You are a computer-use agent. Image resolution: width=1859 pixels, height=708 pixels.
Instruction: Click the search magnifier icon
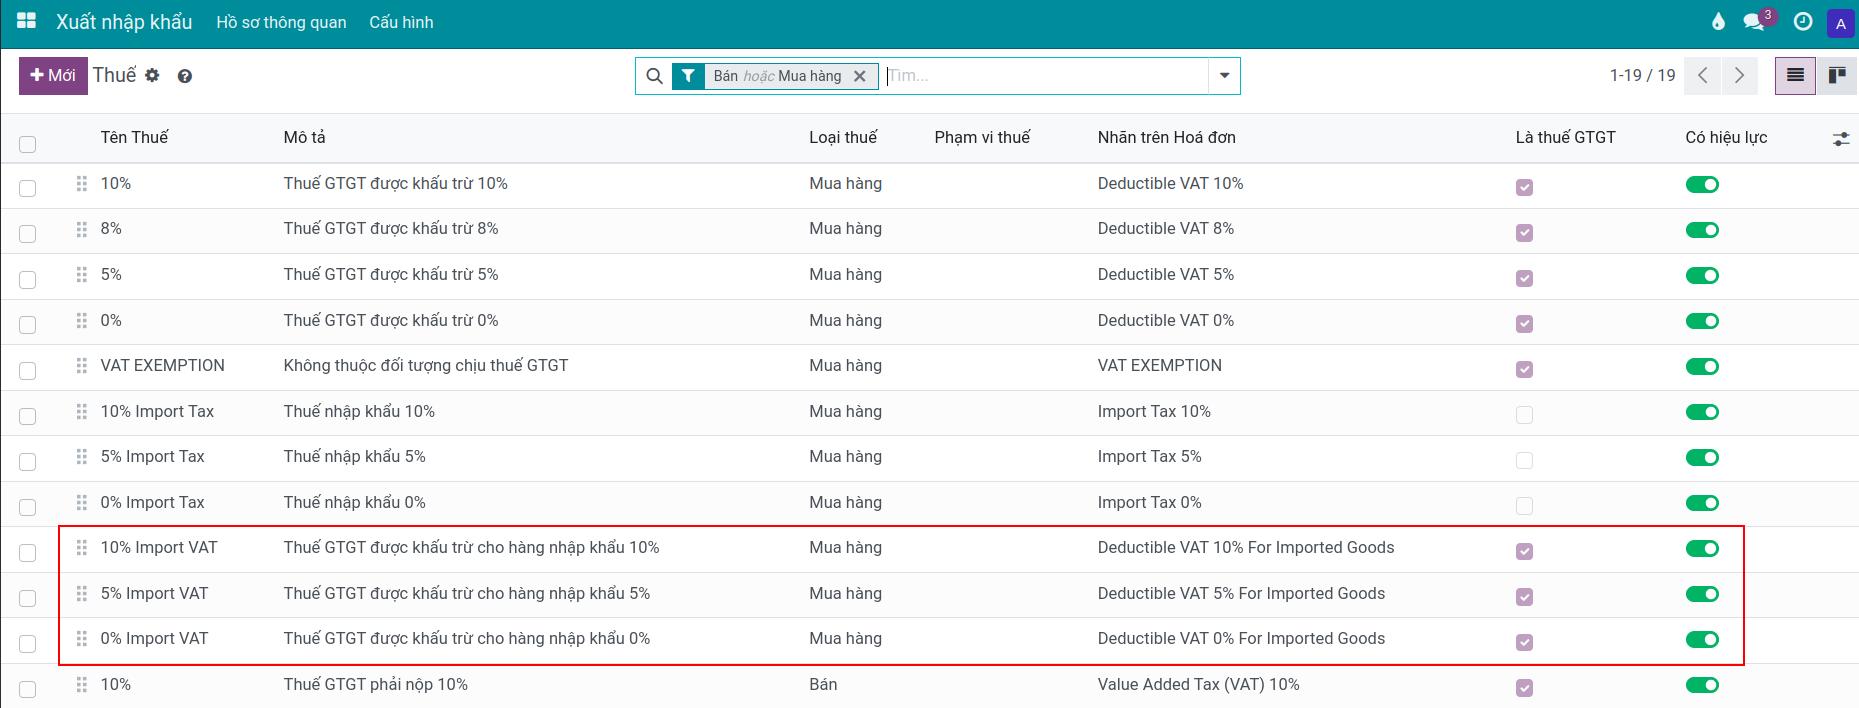pos(654,76)
